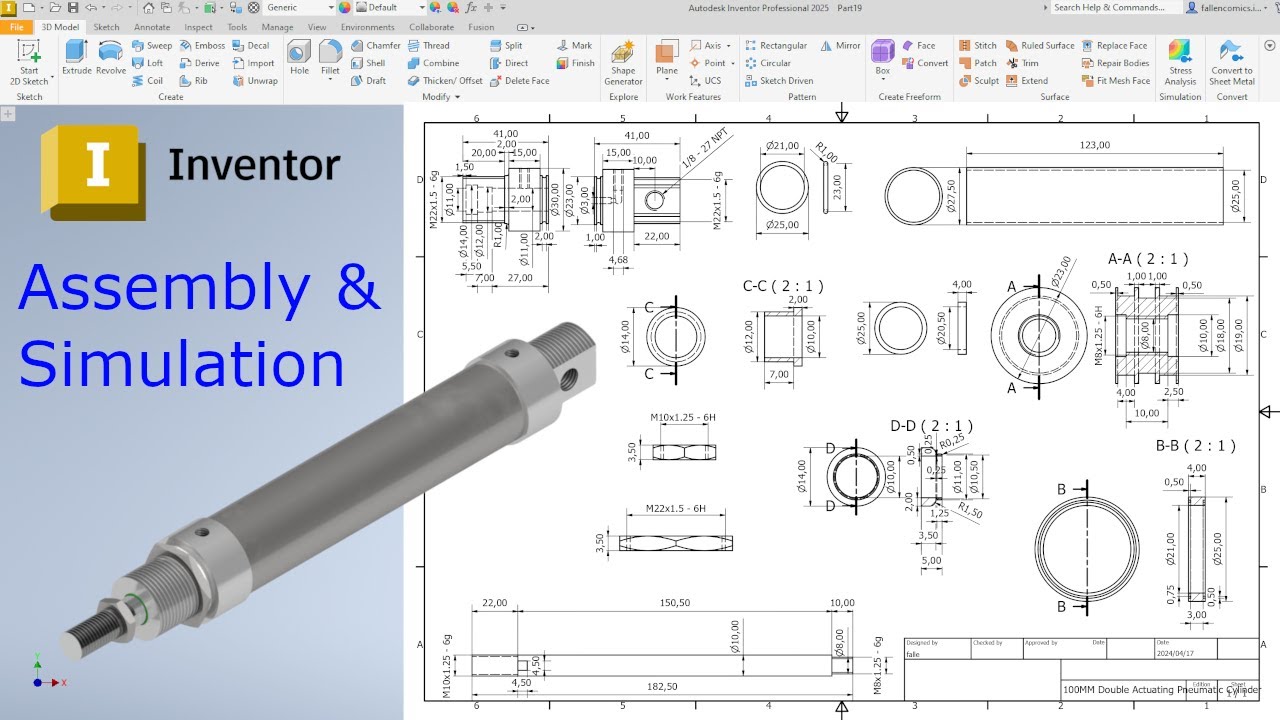Click the Derive tool
The image size is (1280, 720).
(200, 63)
